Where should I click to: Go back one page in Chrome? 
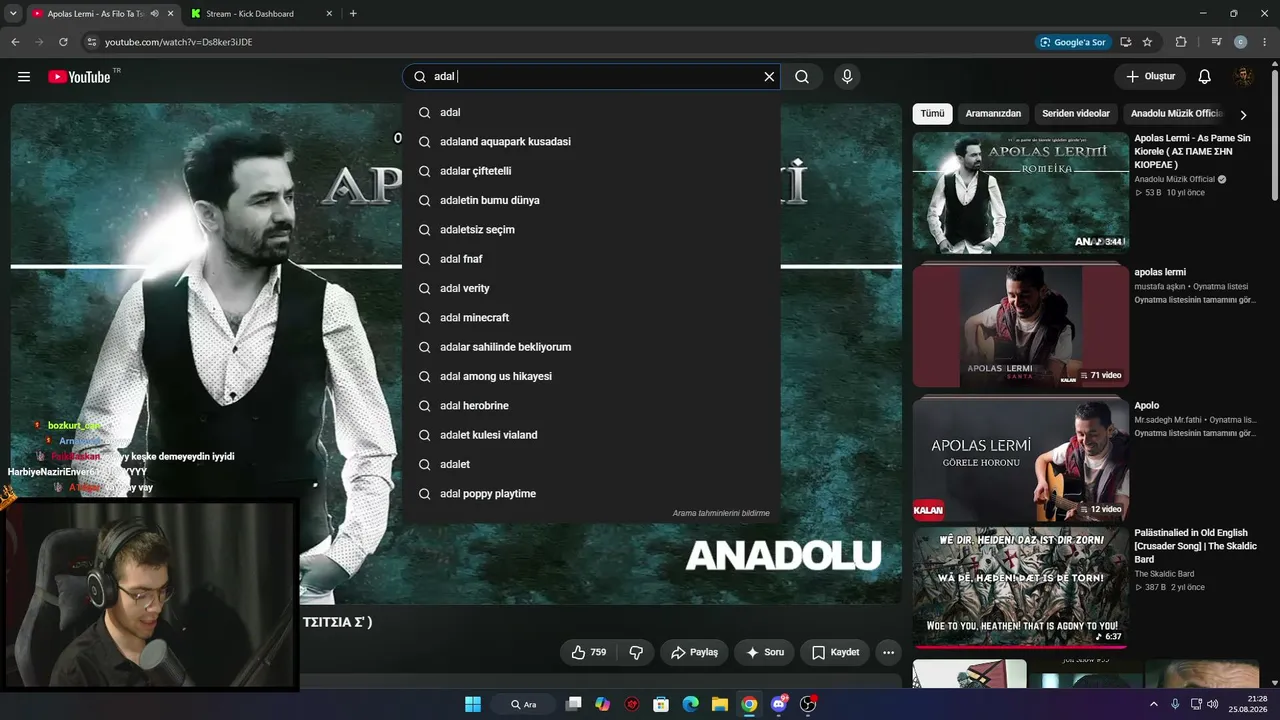pos(15,42)
